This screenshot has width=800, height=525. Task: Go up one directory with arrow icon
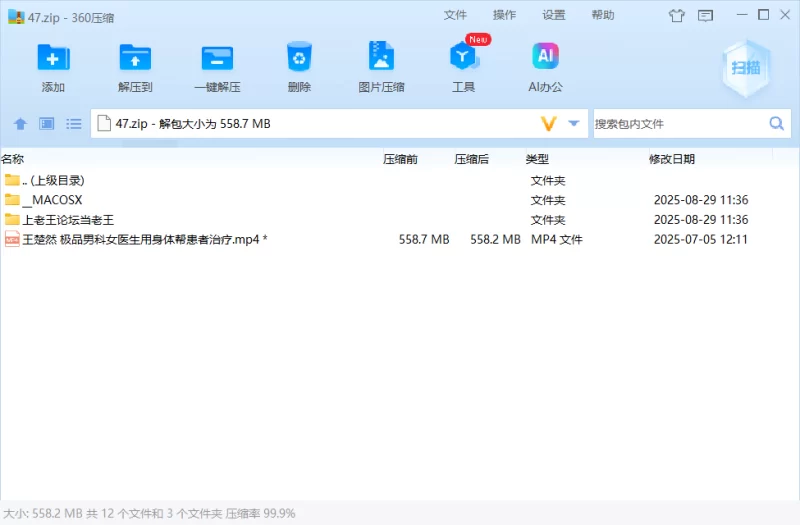coord(20,123)
